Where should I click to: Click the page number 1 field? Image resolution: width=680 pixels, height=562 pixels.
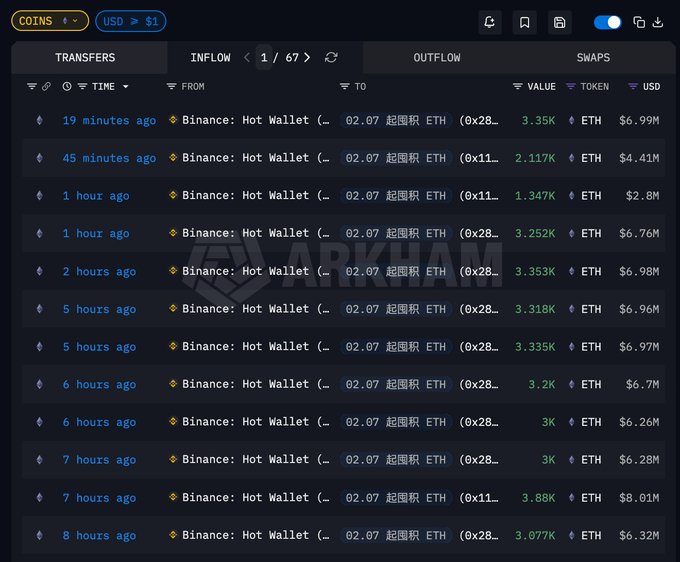(x=264, y=58)
